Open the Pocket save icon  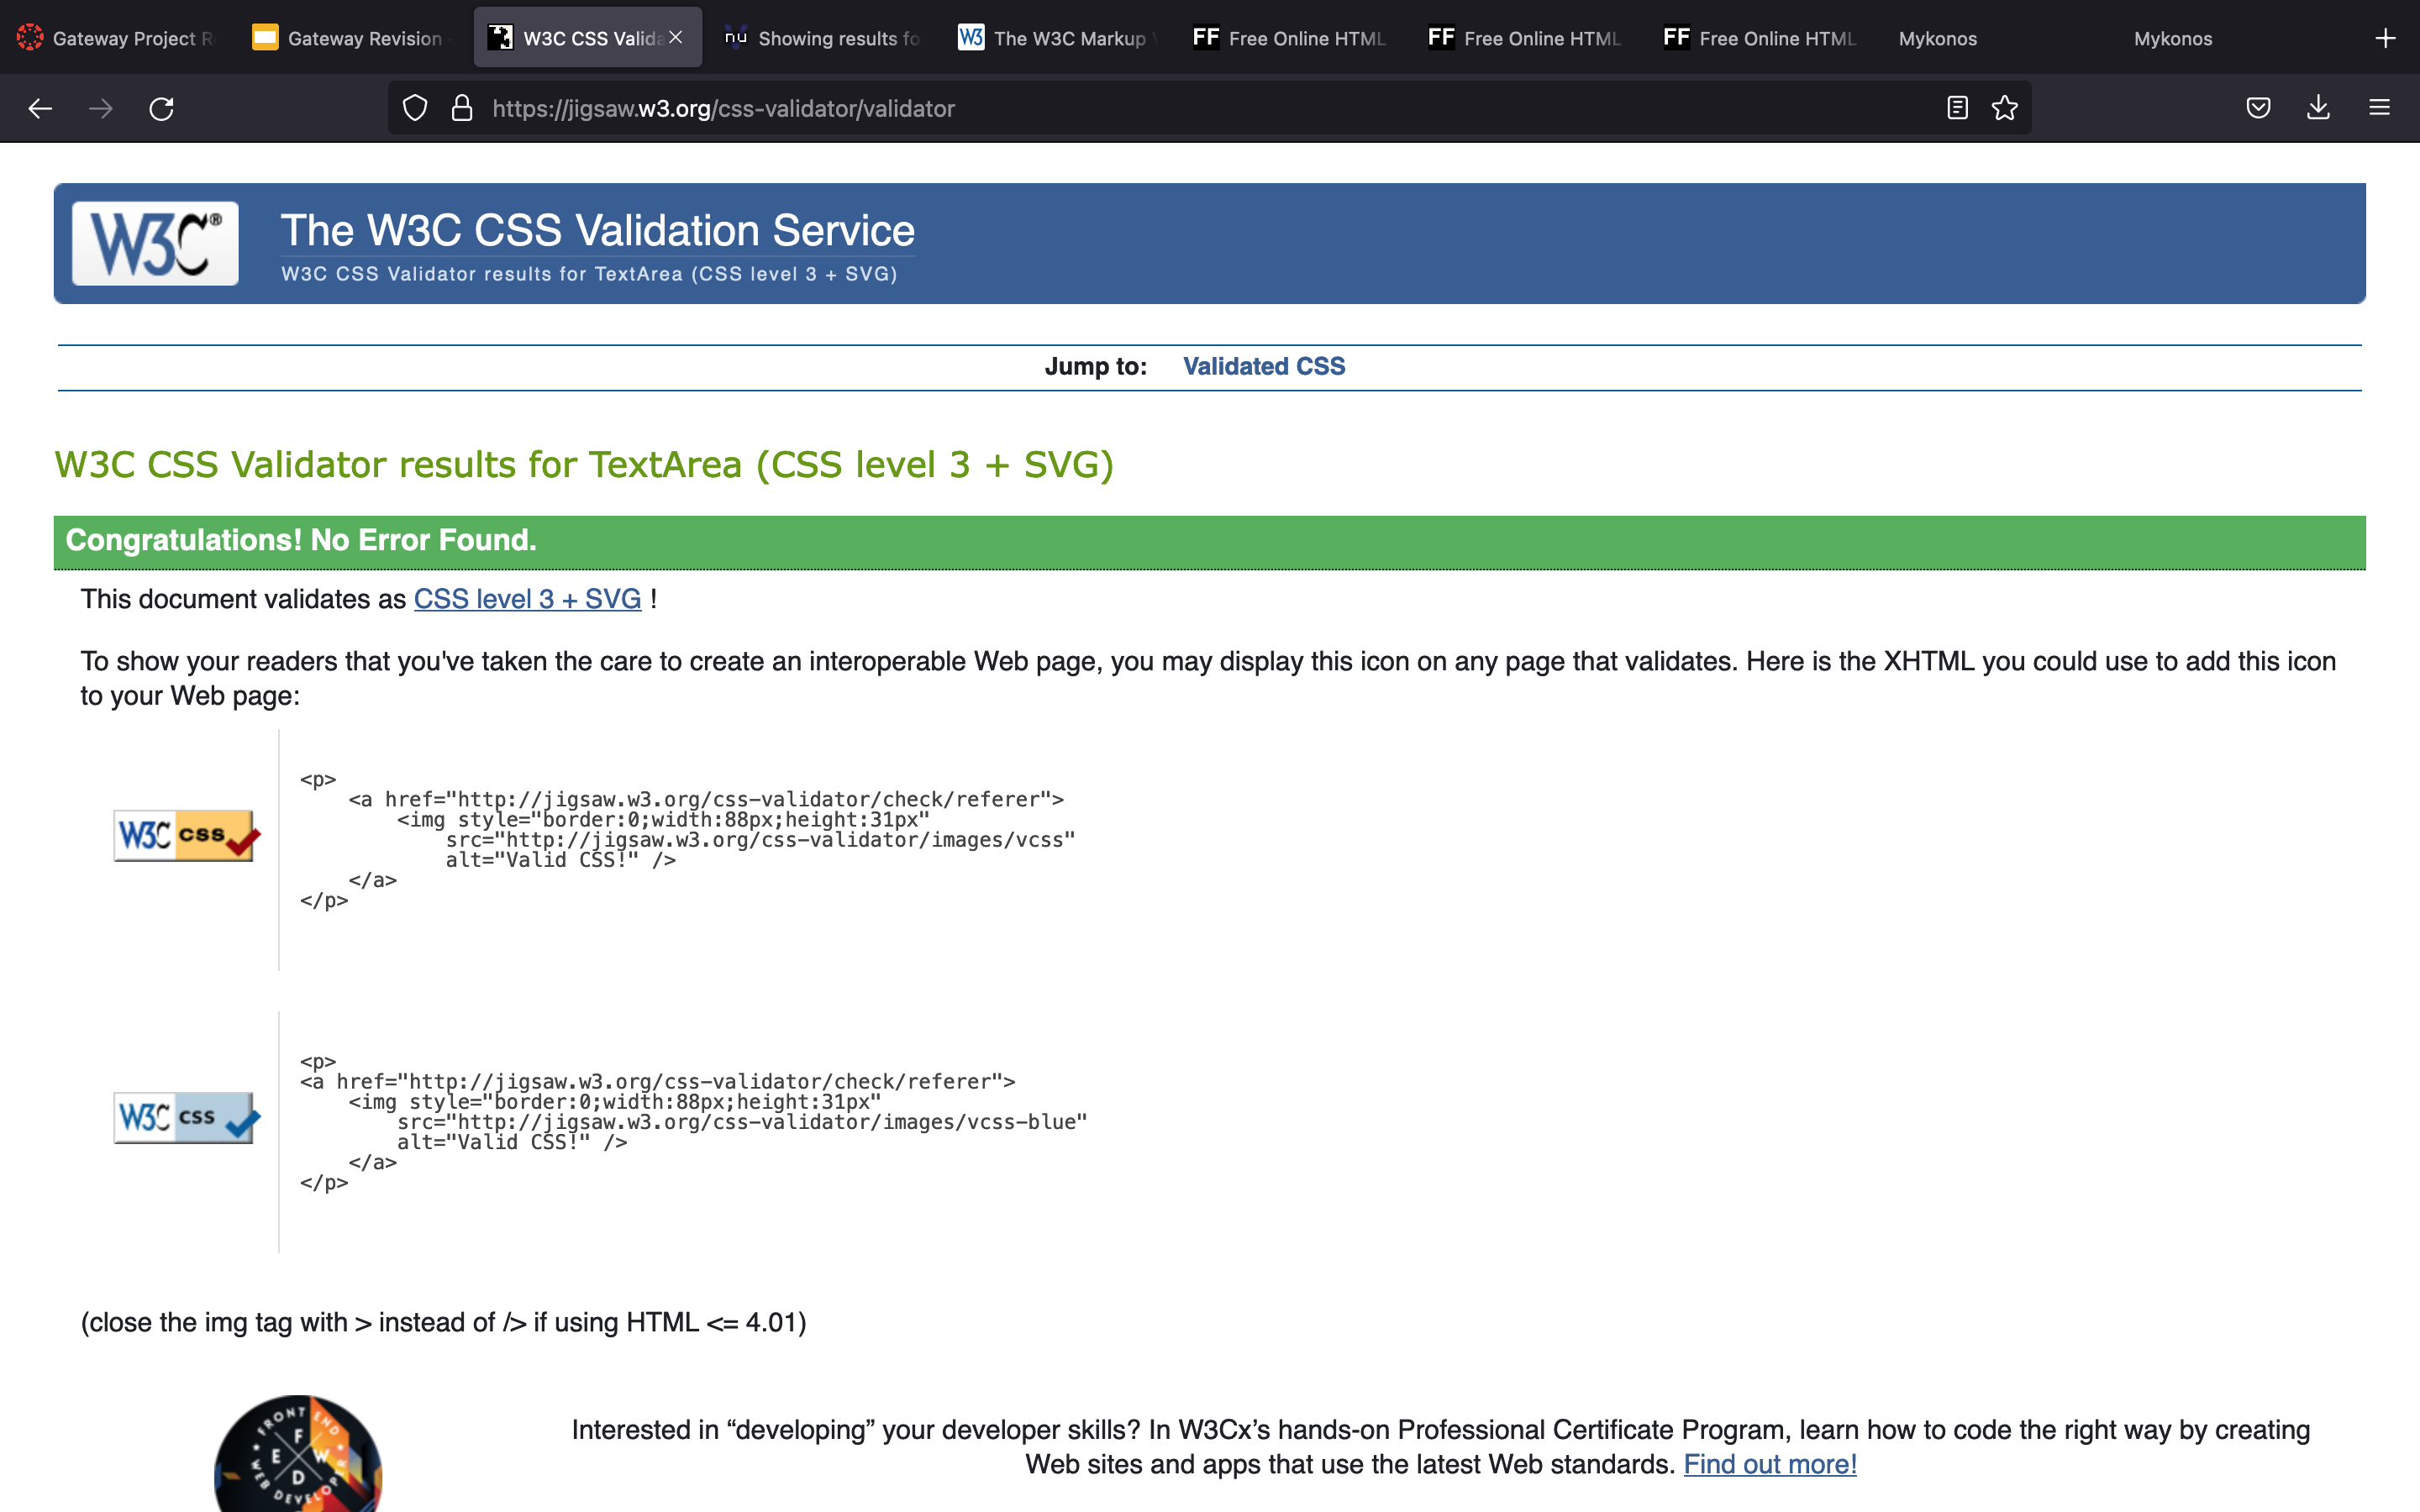(x=2258, y=108)
